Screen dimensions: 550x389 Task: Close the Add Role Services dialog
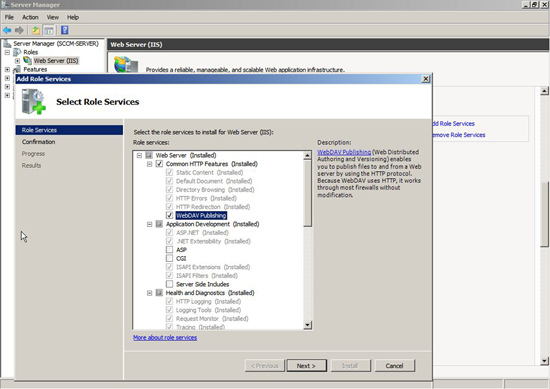point(425,79)
